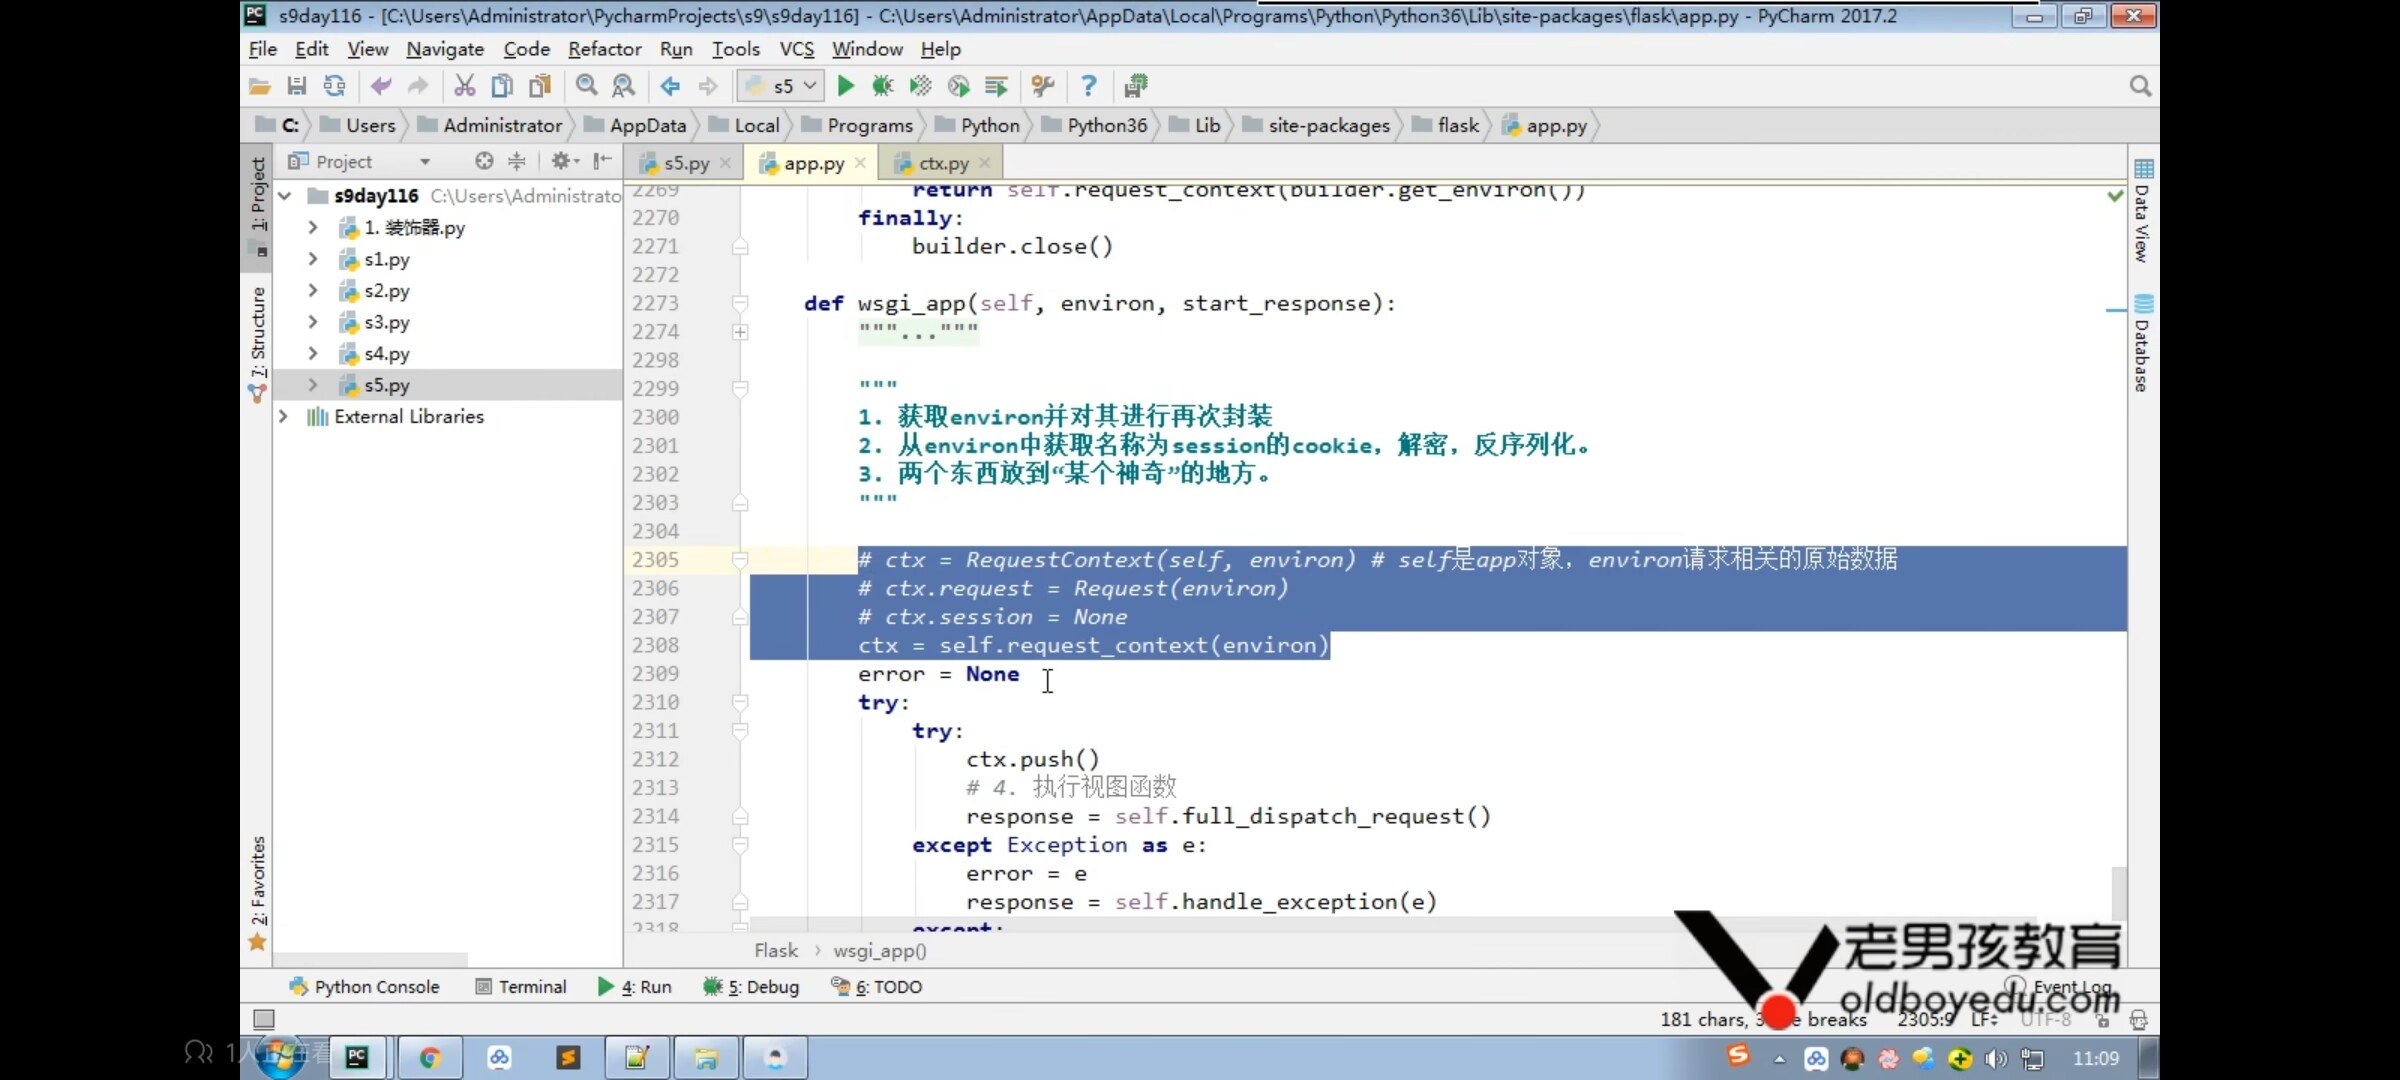The width and height of the screenshot is (2400, 1080).
Task: Expand the folded docstring at line 2274
Action: (740, 332)
